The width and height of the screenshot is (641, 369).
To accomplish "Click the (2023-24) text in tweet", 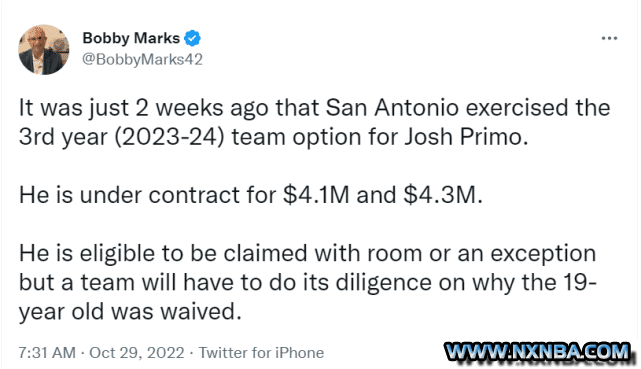I will [x=169, y=137].
